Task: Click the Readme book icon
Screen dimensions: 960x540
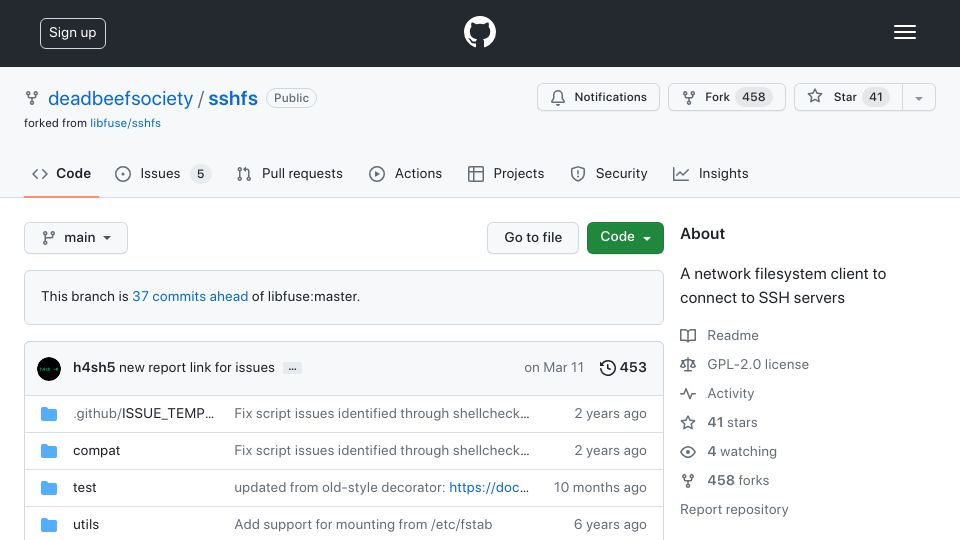Action: 688,336
